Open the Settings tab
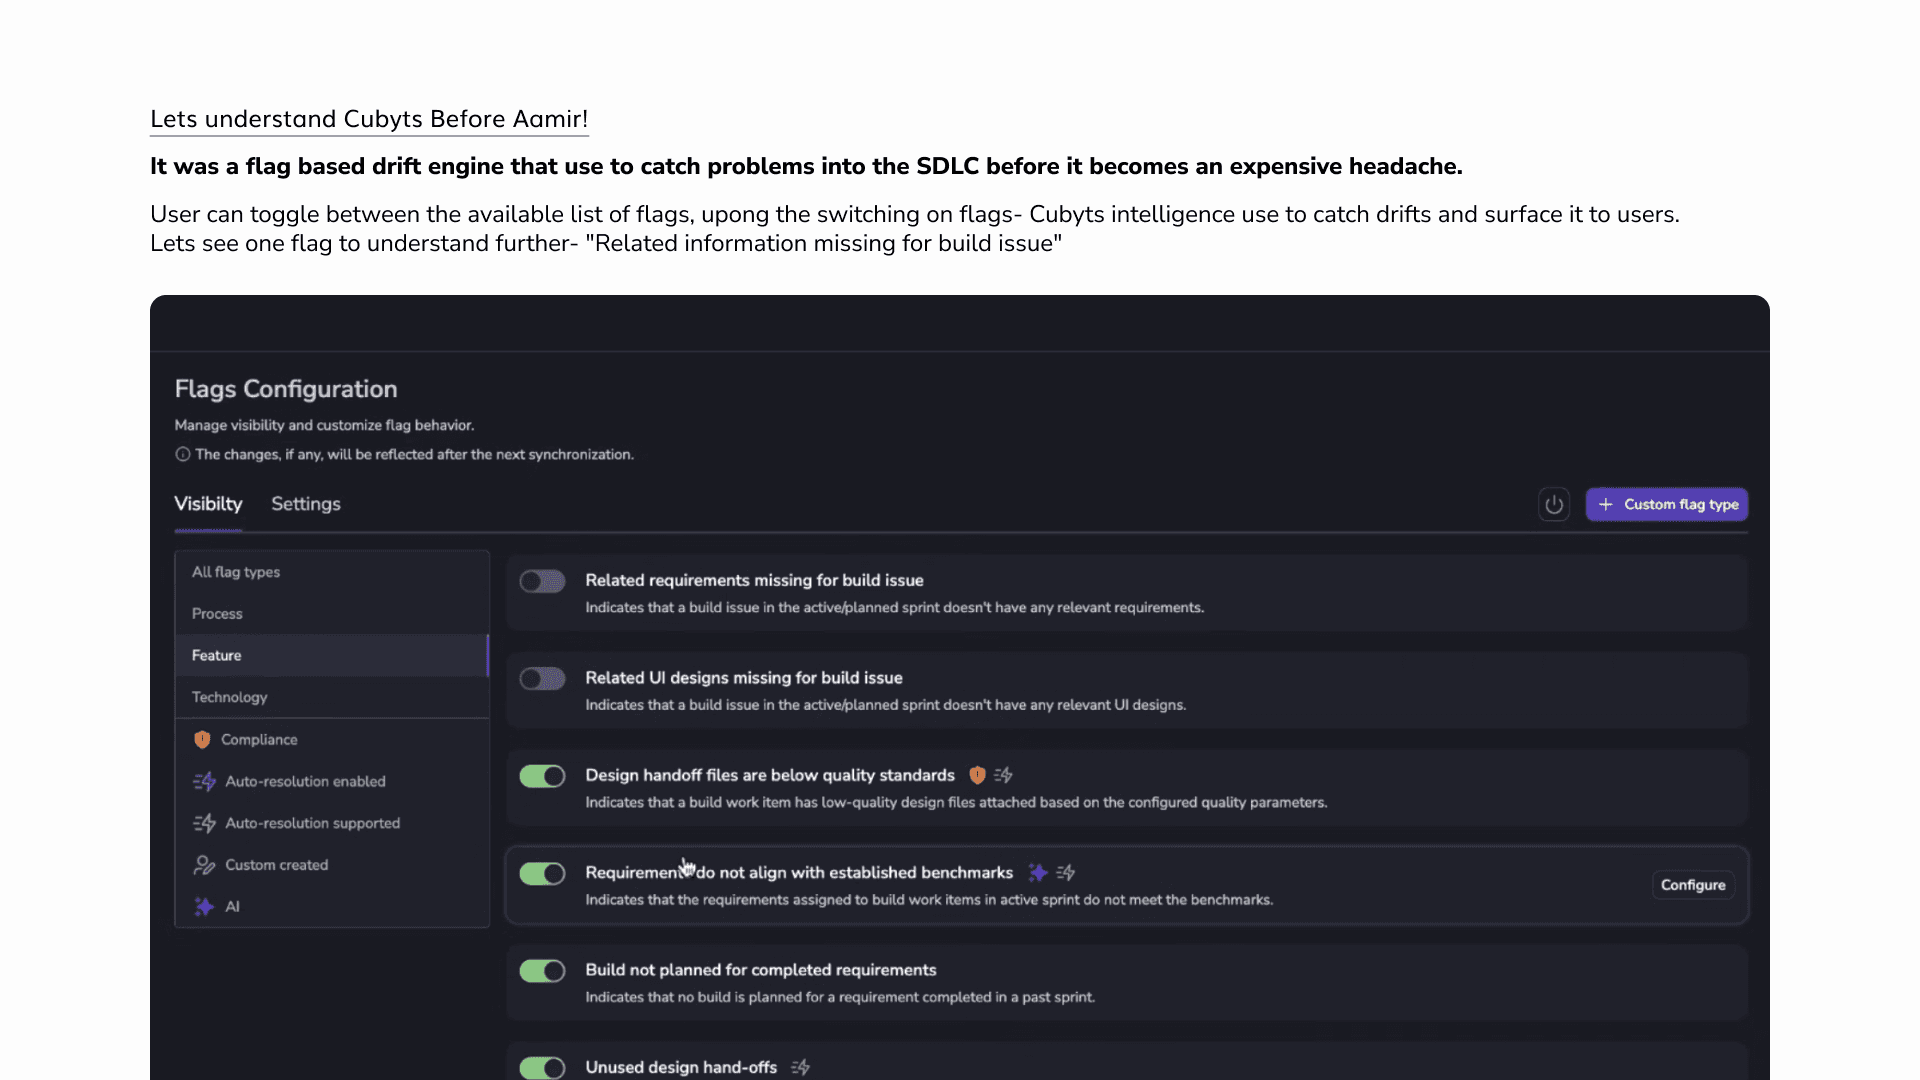The height and width of the screenshot is (1080, 1920). click(x=306, y=504)
